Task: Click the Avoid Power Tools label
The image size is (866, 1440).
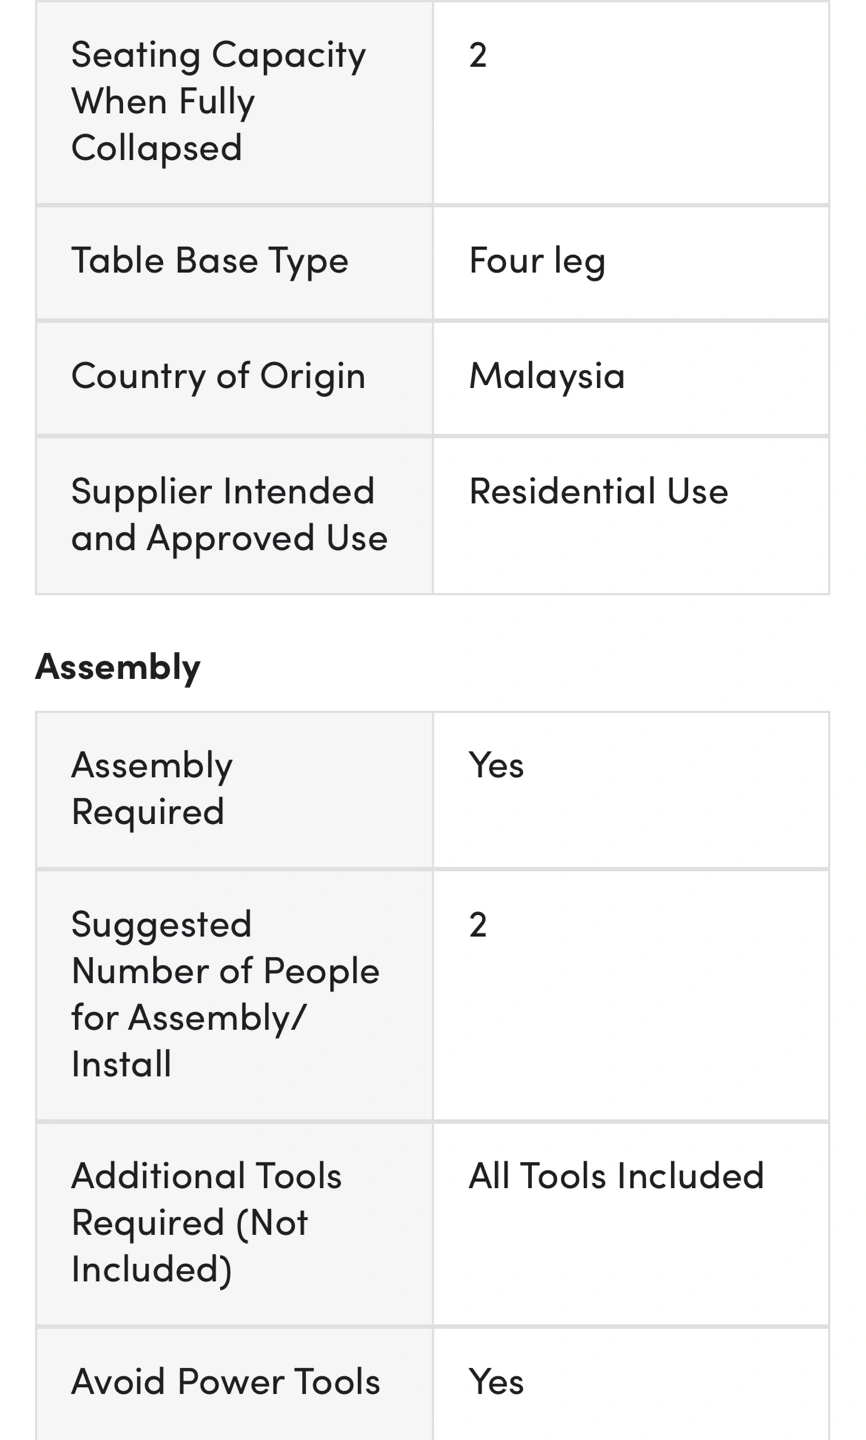Action: [x=225, y=1381]
